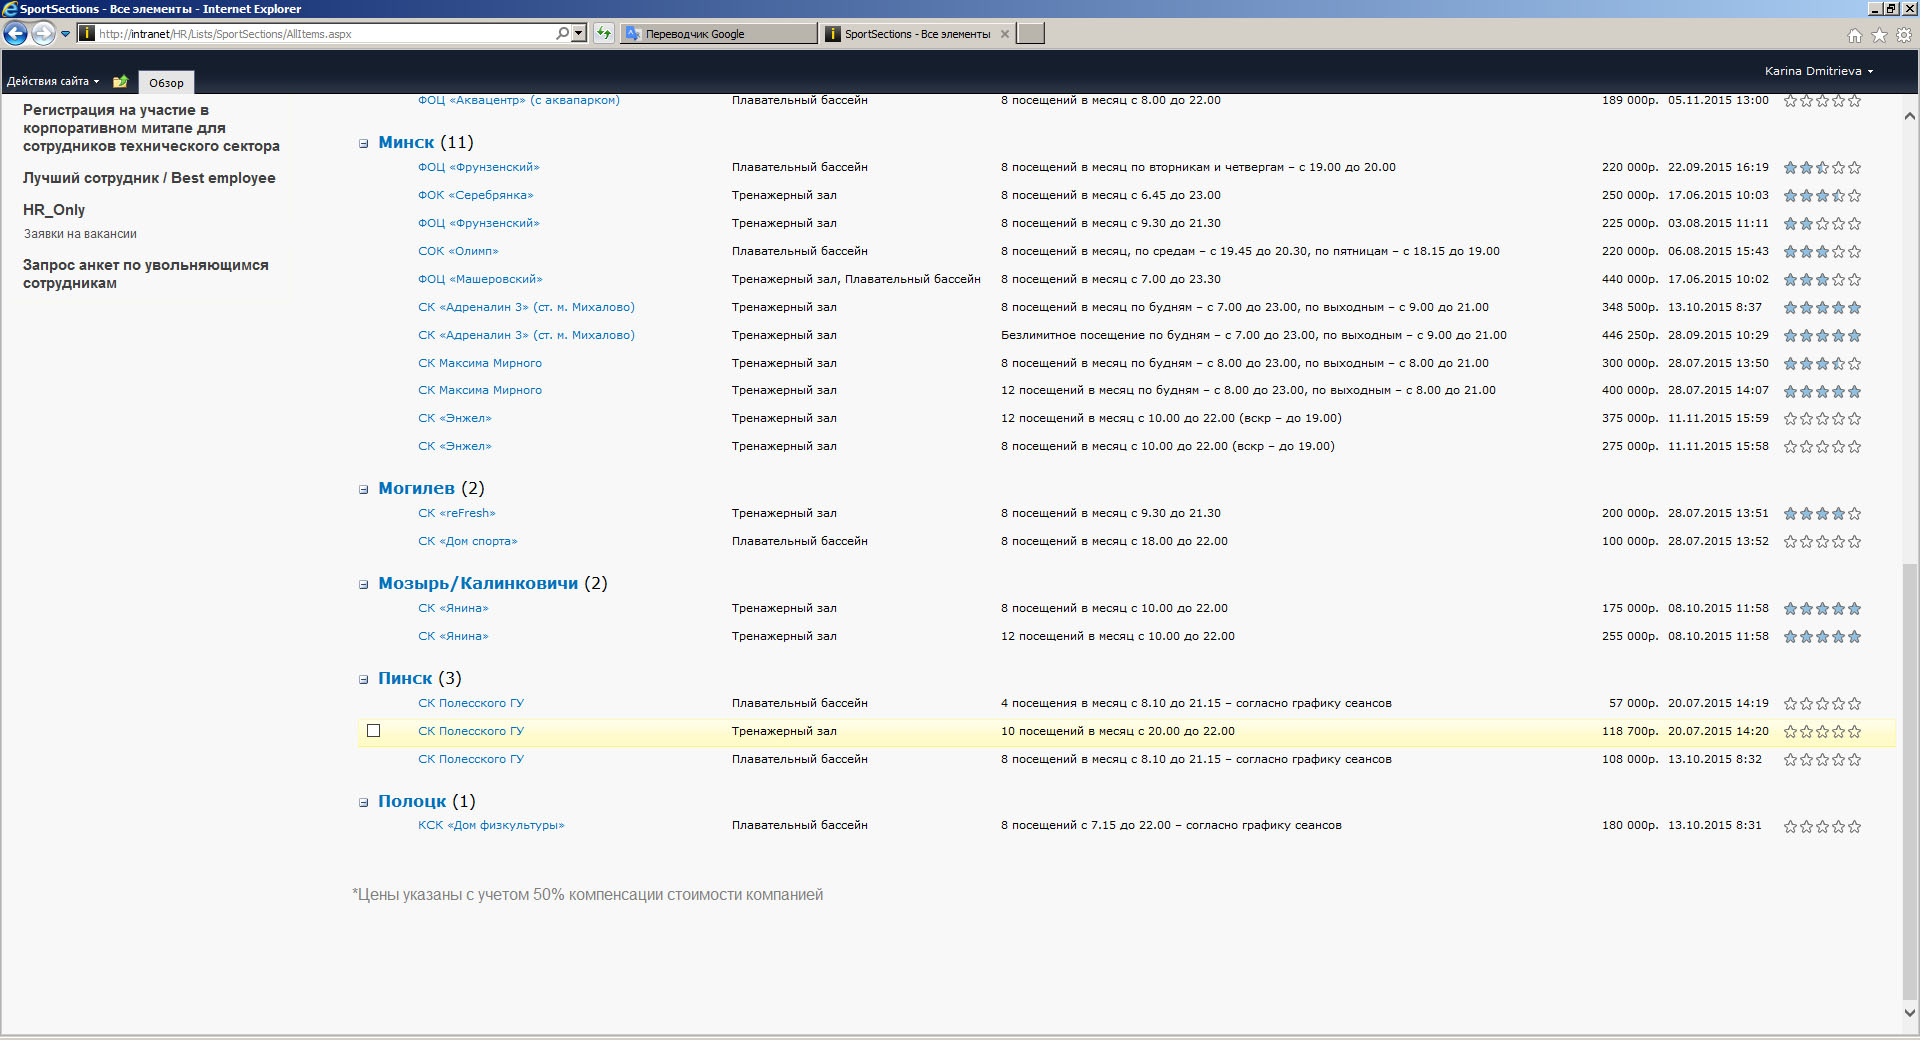
Task: Open the browser Home page icon
Action: pos(1855,35)
